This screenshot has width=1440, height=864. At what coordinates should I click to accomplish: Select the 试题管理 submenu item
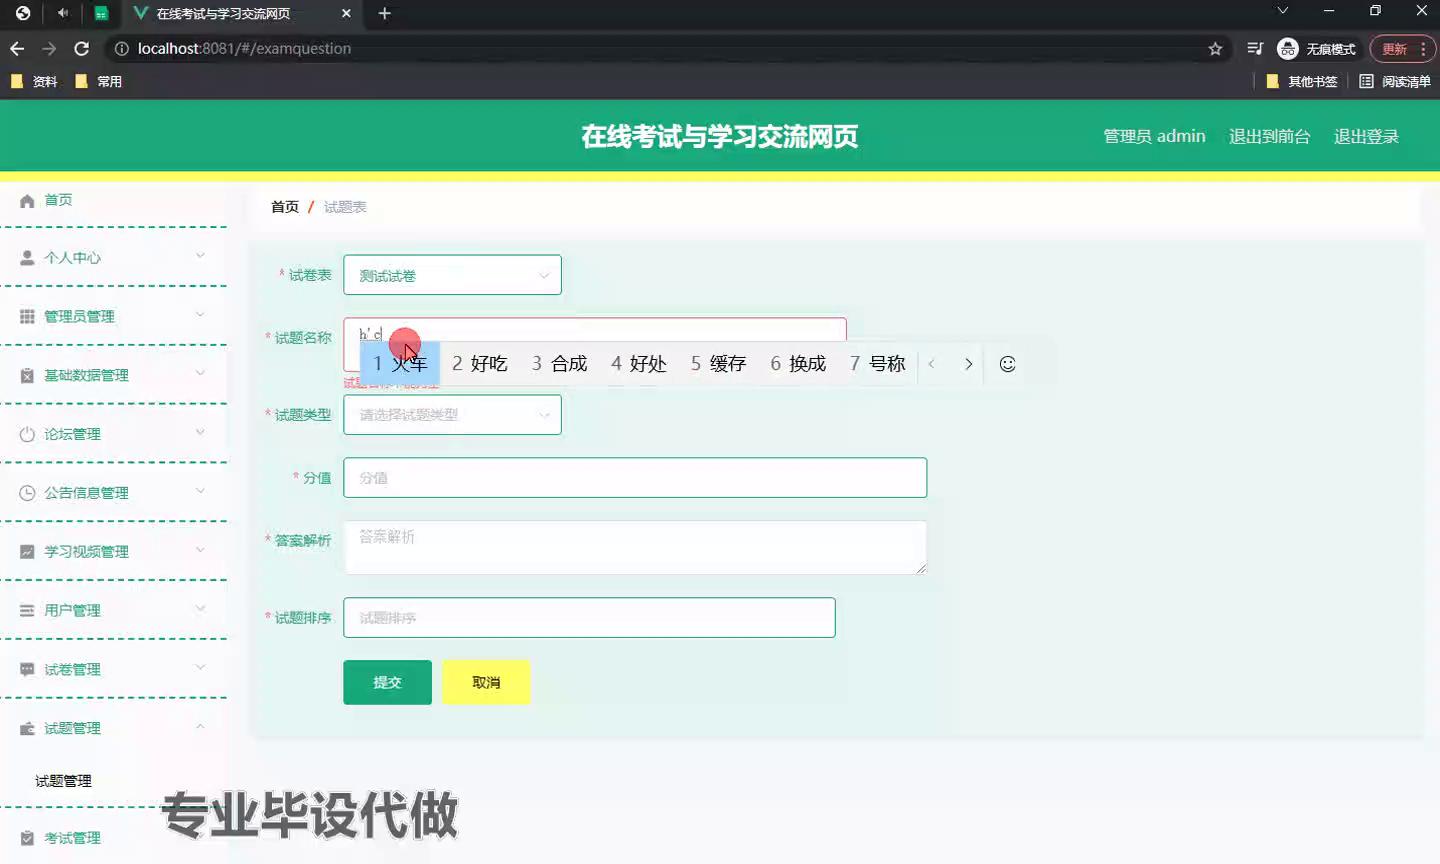(x=63, y=781)
